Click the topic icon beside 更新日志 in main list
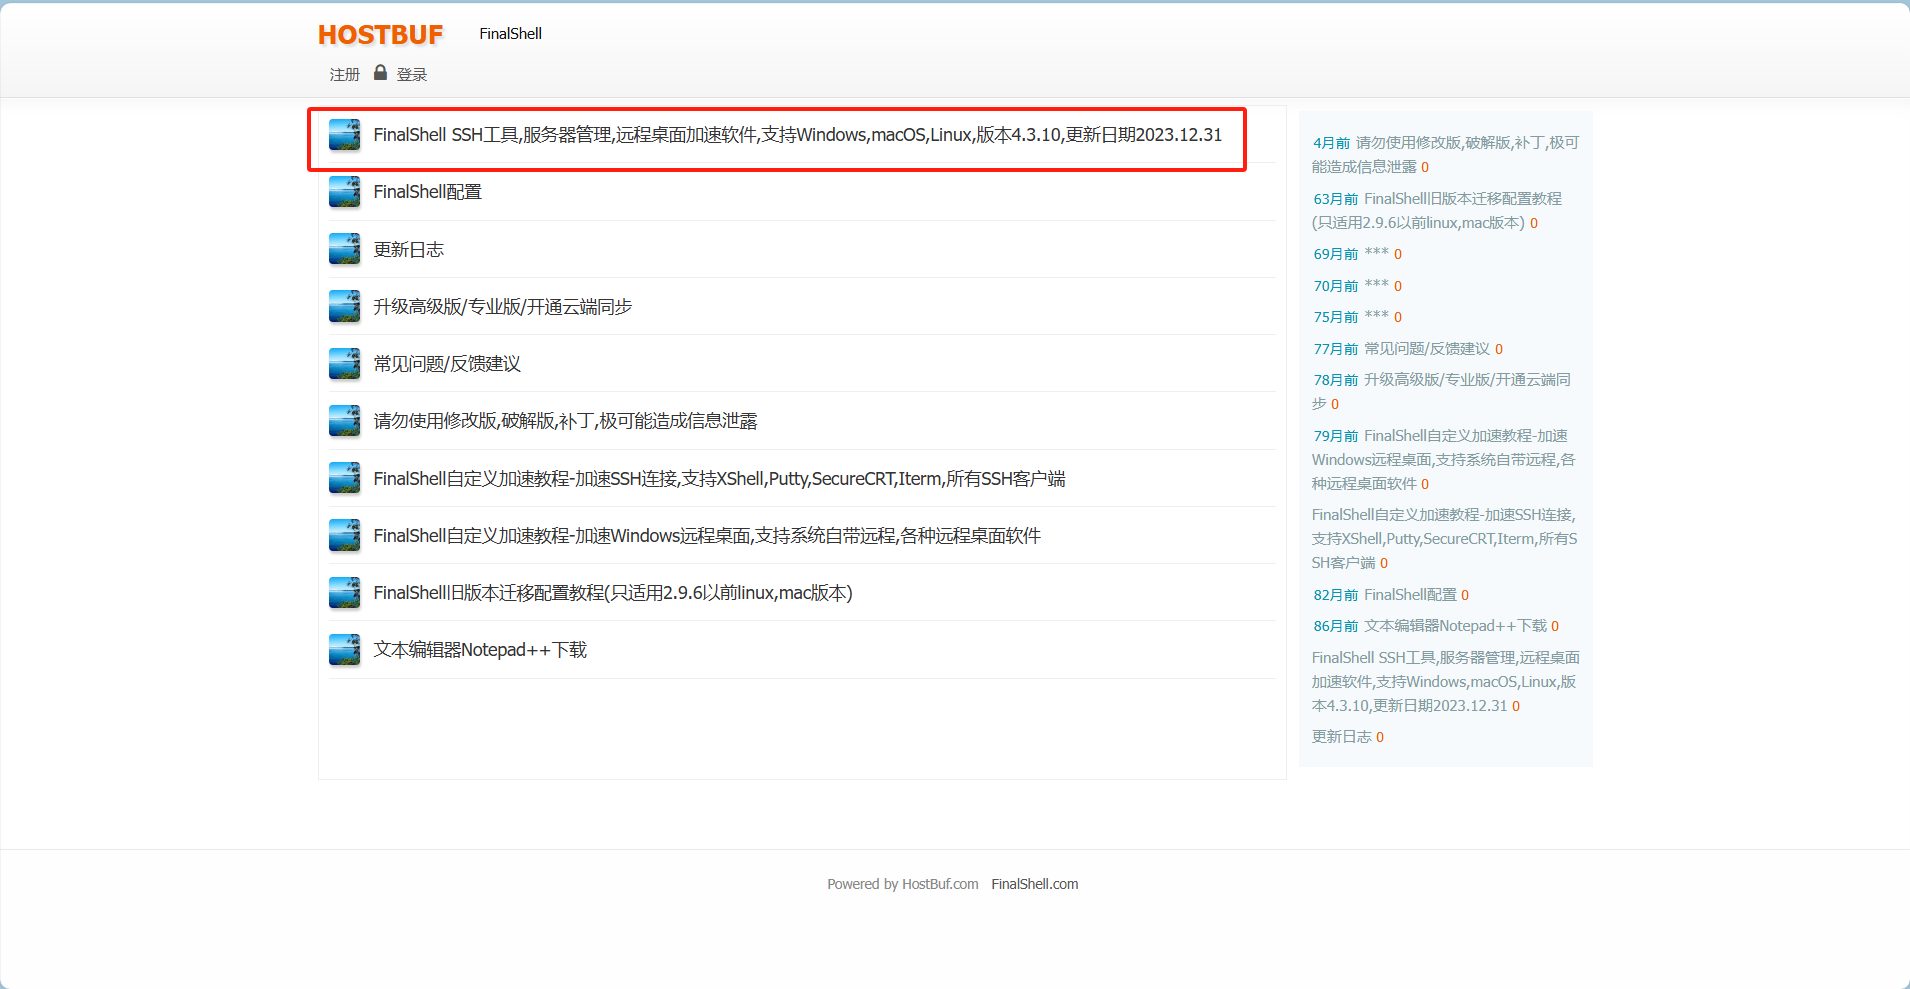The width and height of the screenshot is (1910, 989). click(345, 249)
